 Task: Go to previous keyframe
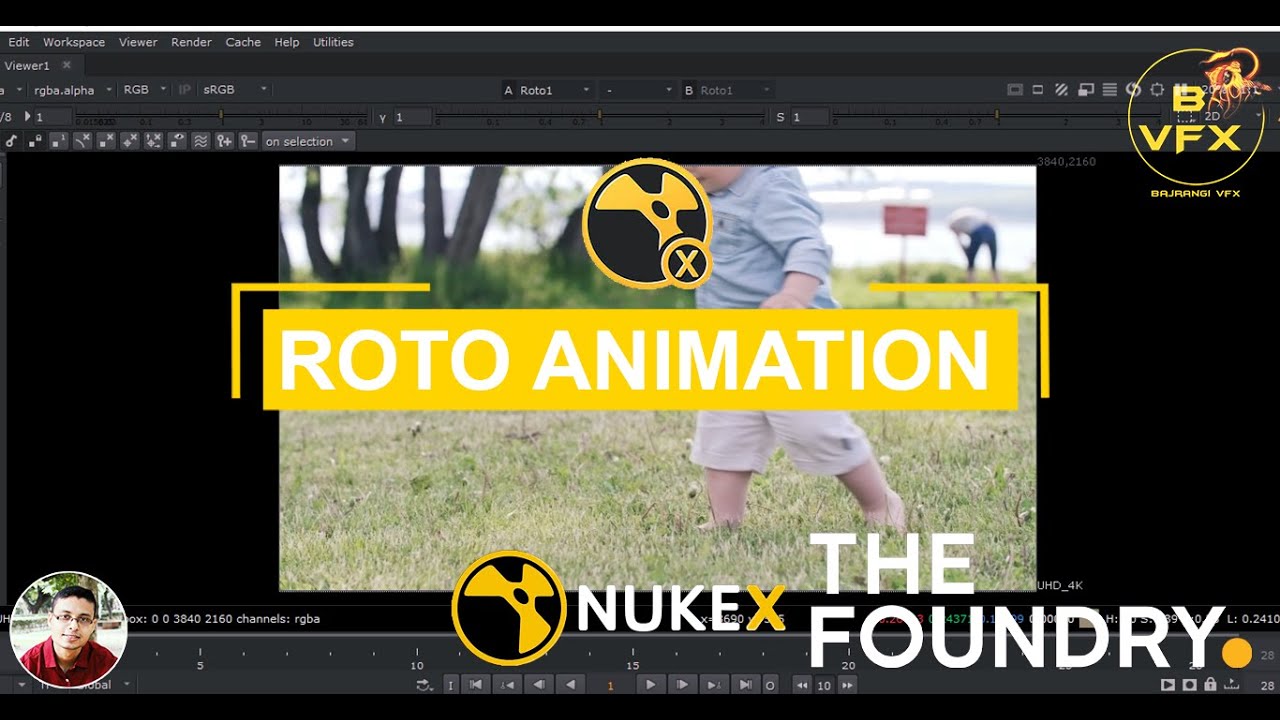(508, 685)
